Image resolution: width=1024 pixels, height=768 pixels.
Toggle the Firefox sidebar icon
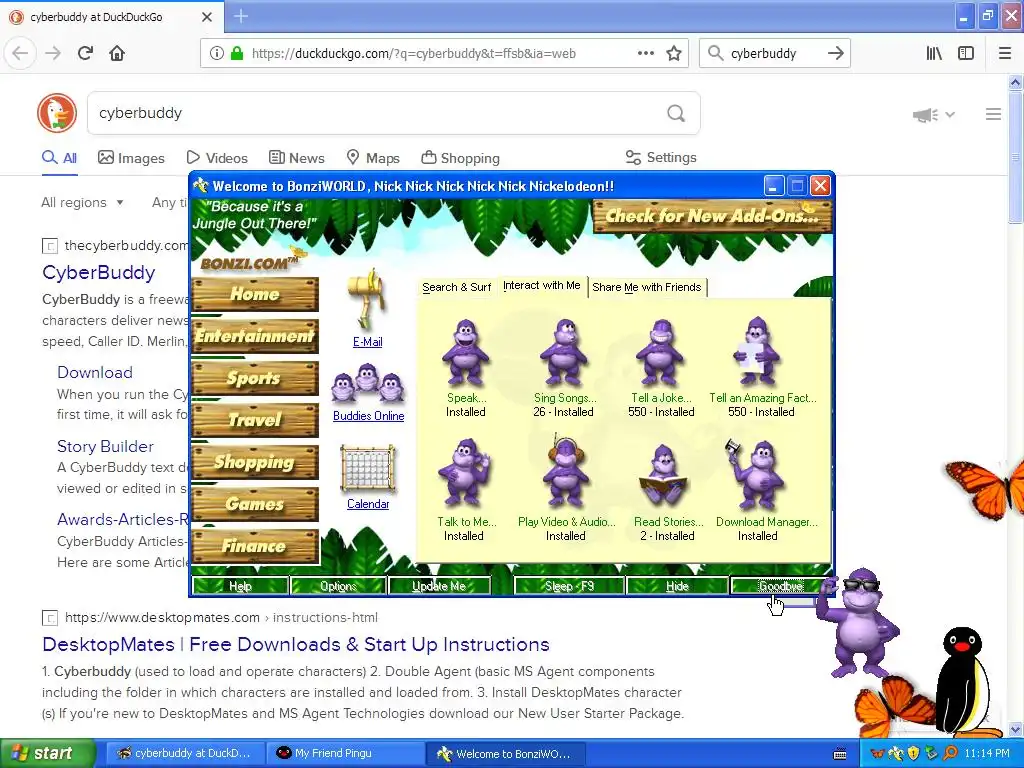point(966,53)
